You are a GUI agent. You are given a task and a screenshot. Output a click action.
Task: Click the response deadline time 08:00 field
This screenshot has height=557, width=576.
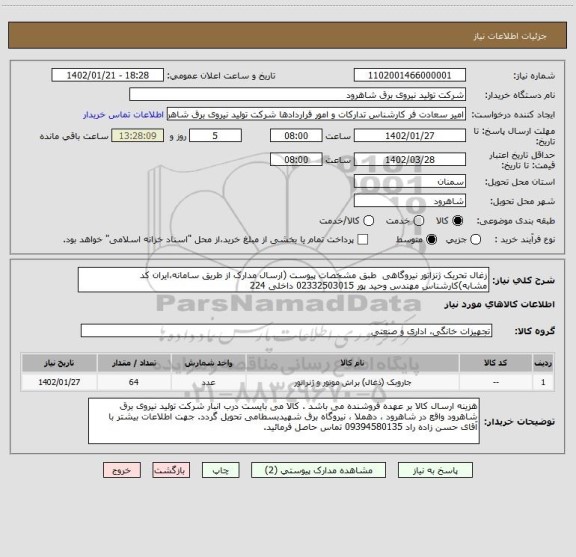(x=296, y=136)
